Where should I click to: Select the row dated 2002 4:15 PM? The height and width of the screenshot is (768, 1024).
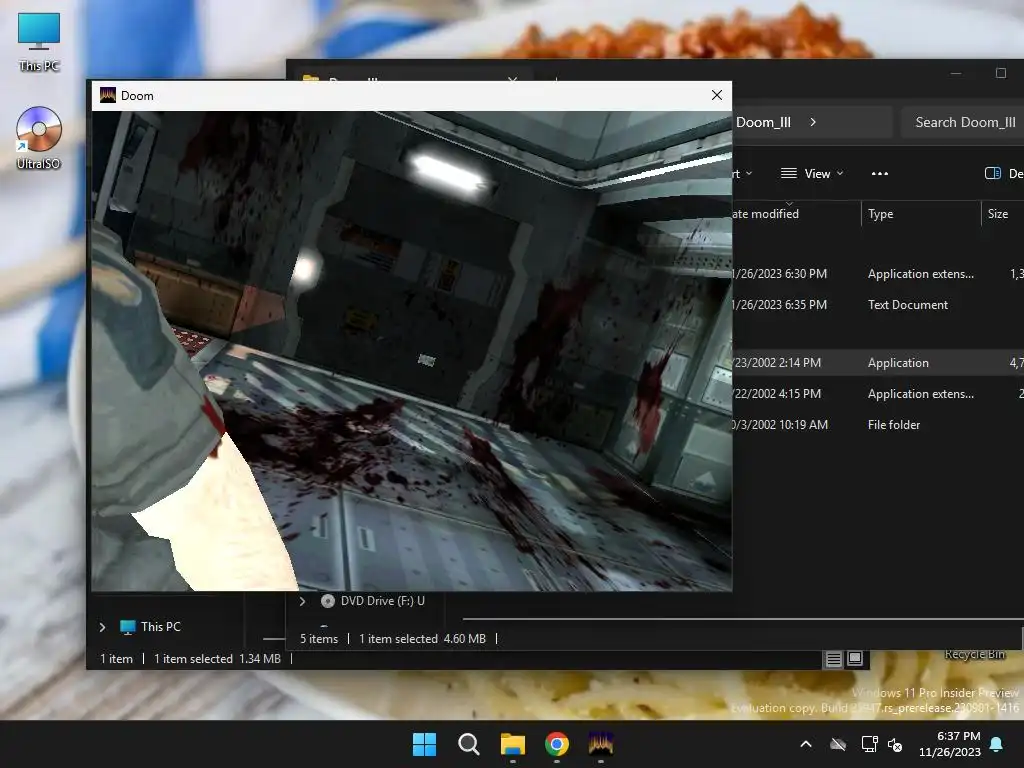(878, 394)
